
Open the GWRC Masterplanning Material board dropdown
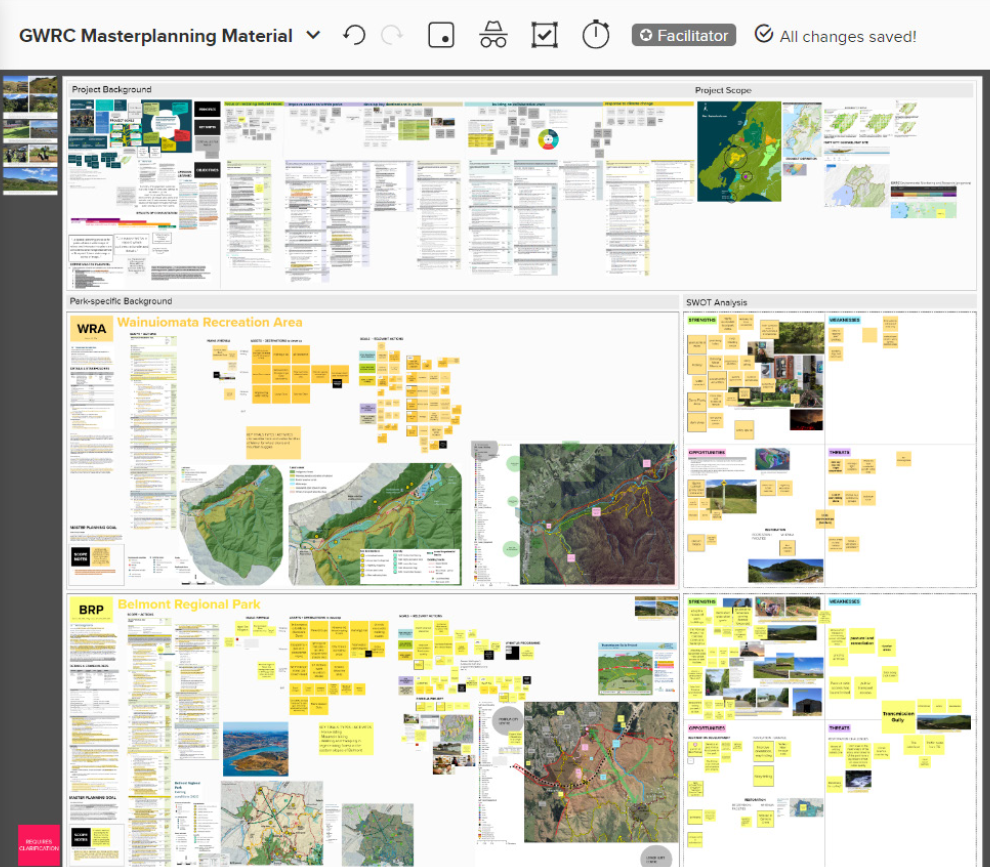click(313, 35)
